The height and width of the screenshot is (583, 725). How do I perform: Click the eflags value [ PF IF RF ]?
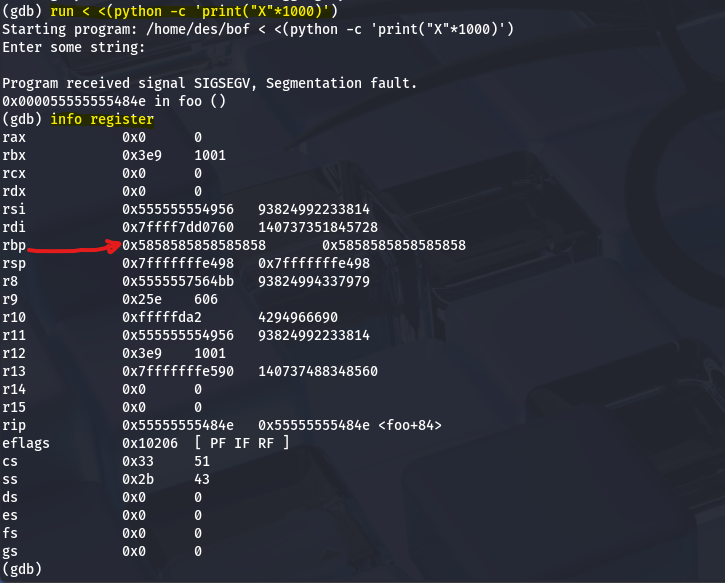pyautogui.click(x=241, y=443)
